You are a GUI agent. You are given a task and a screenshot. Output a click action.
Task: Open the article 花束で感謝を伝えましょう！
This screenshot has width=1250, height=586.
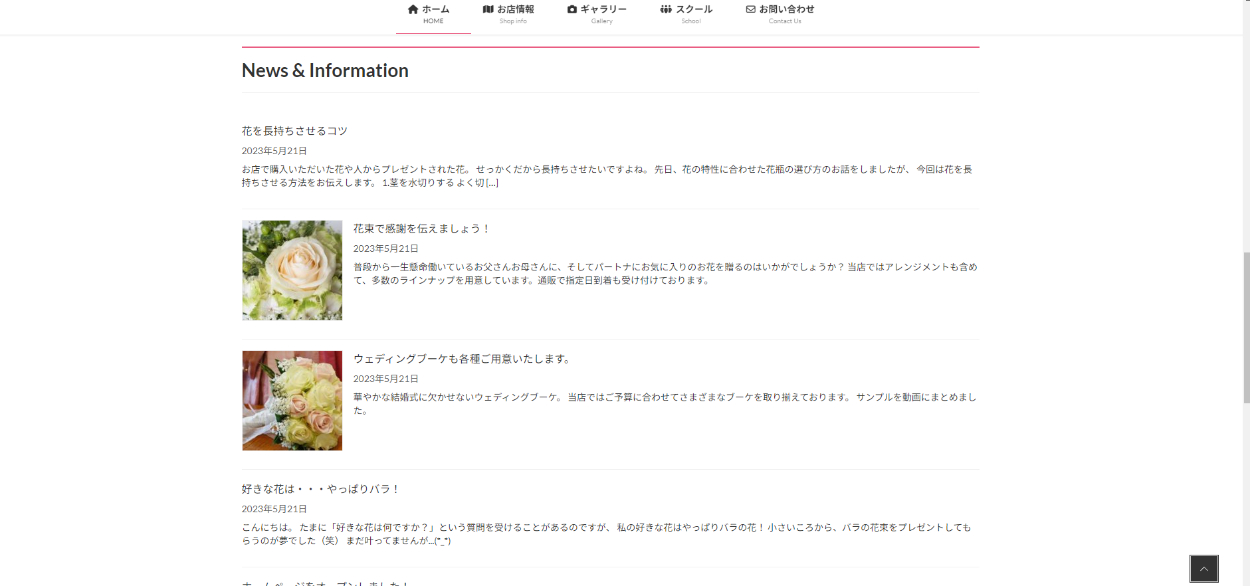422,229
